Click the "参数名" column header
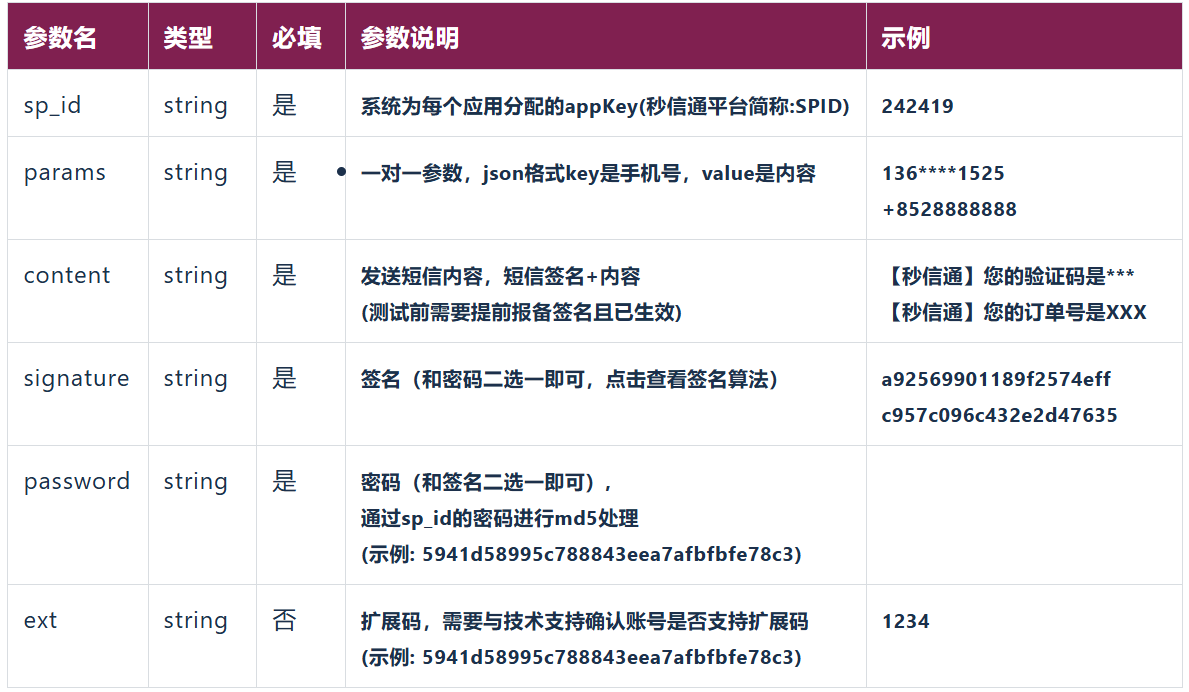 (60, 38)
